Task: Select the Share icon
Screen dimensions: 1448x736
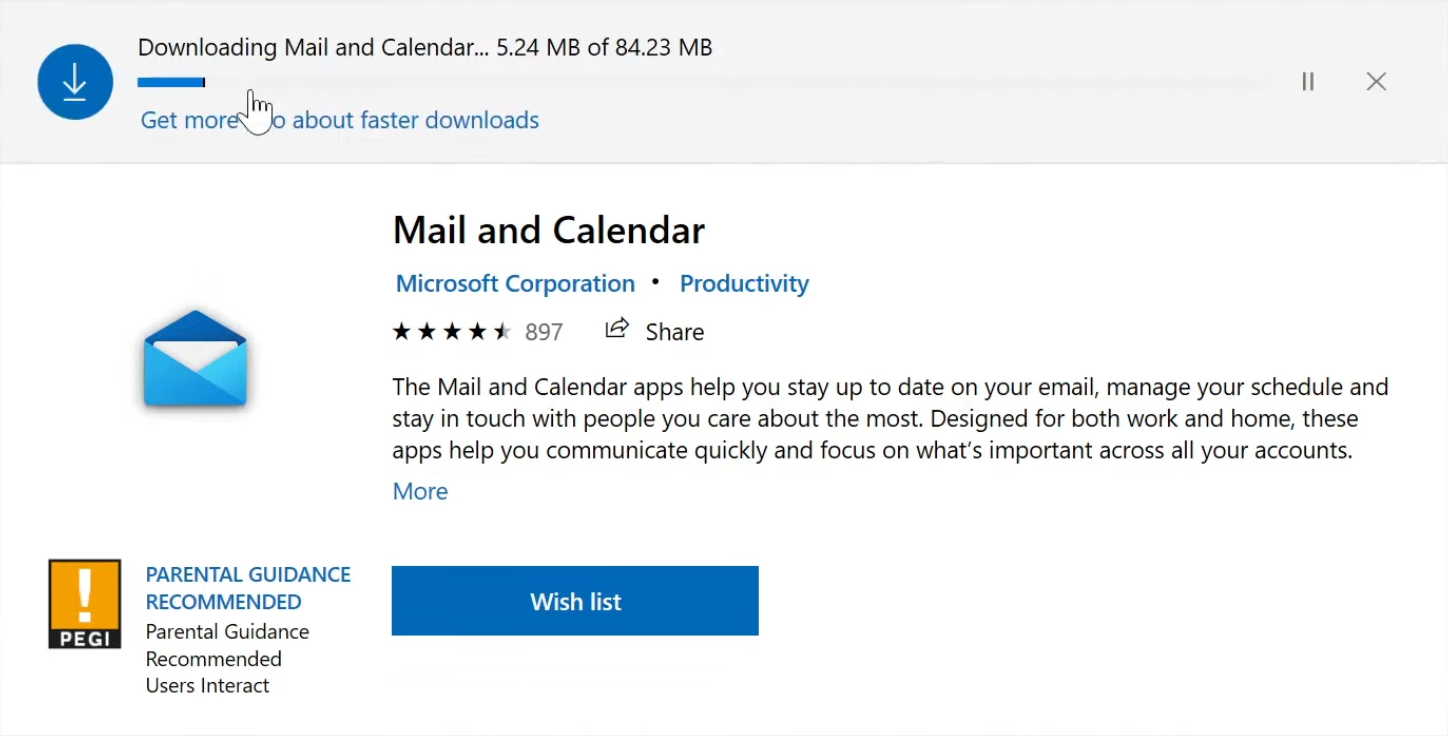Action: tap(617, 328)
